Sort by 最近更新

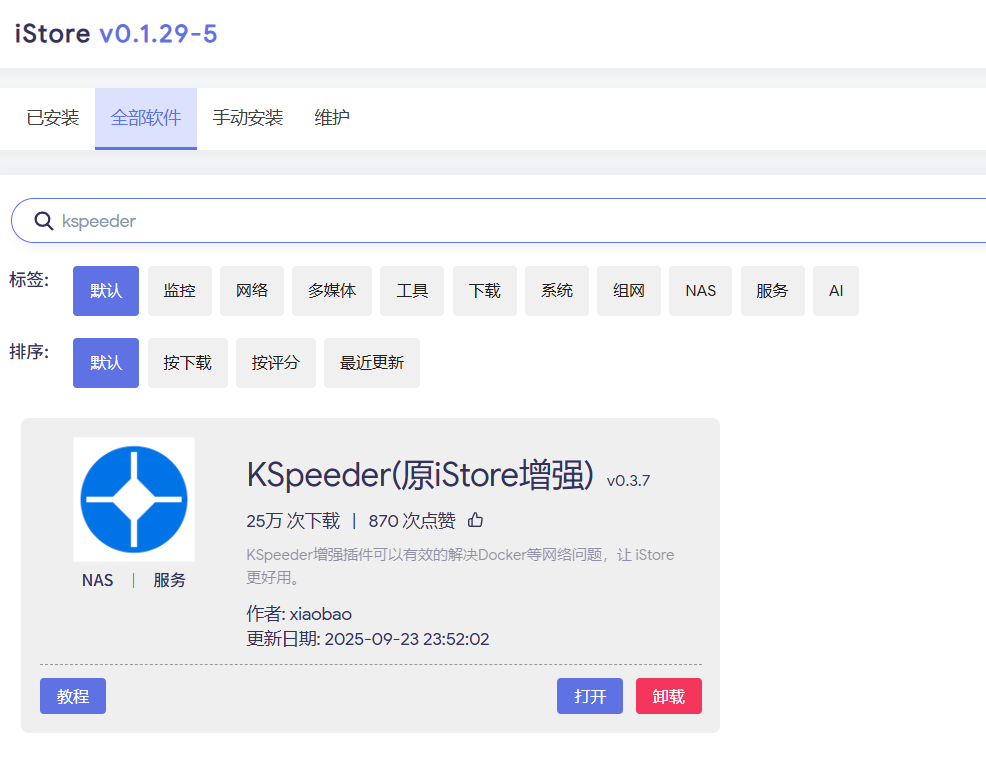pyautogui.click(x=372, y=363)
